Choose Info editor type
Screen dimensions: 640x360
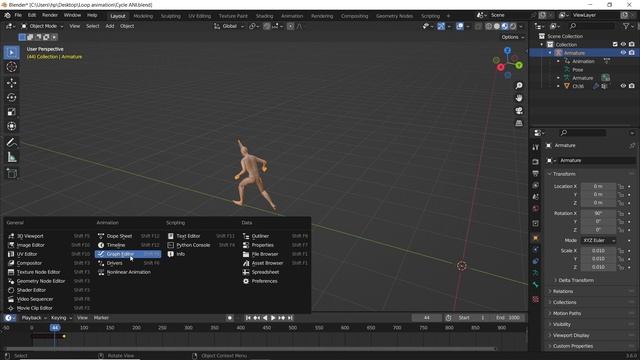(x=201, y=254)
